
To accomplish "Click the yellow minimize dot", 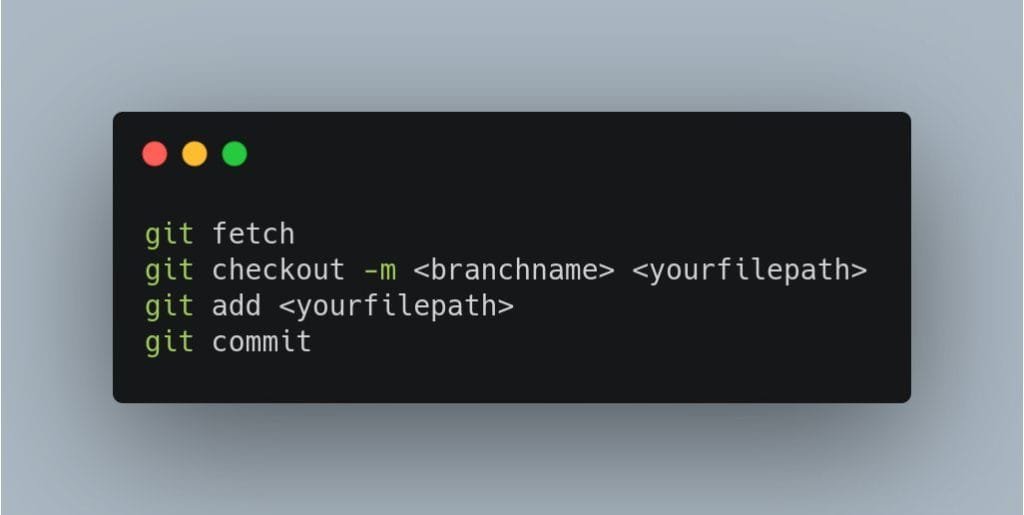I will pyautogui.click(x=195, y=154).
